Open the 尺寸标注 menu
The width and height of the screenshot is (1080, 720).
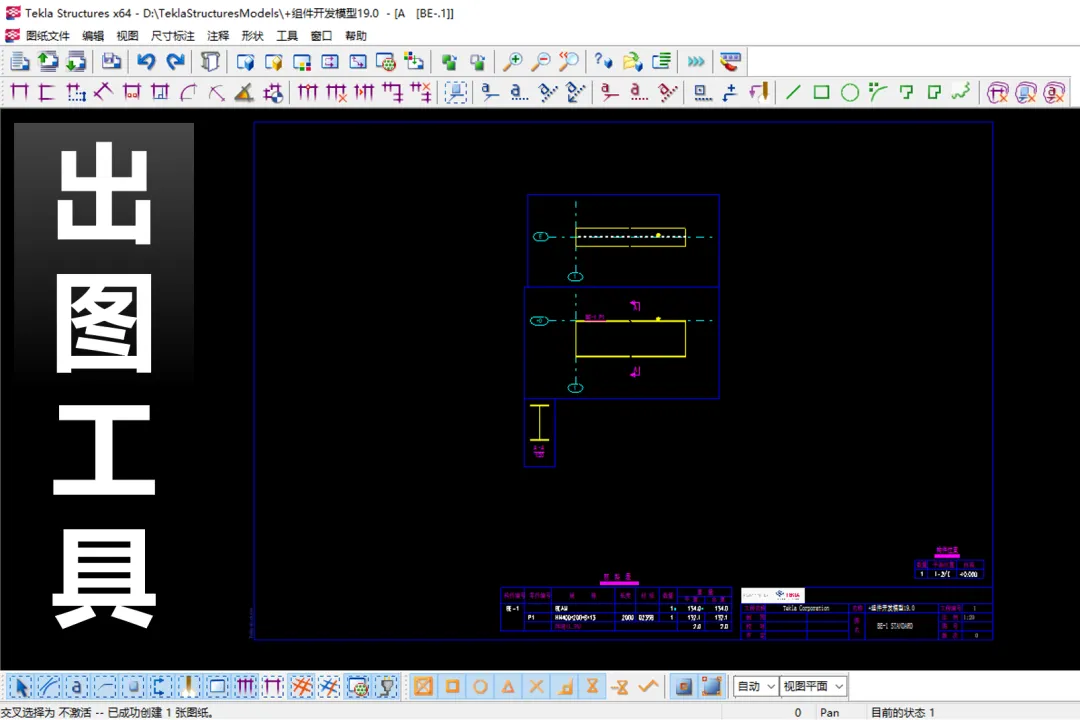tap(172, 36)
